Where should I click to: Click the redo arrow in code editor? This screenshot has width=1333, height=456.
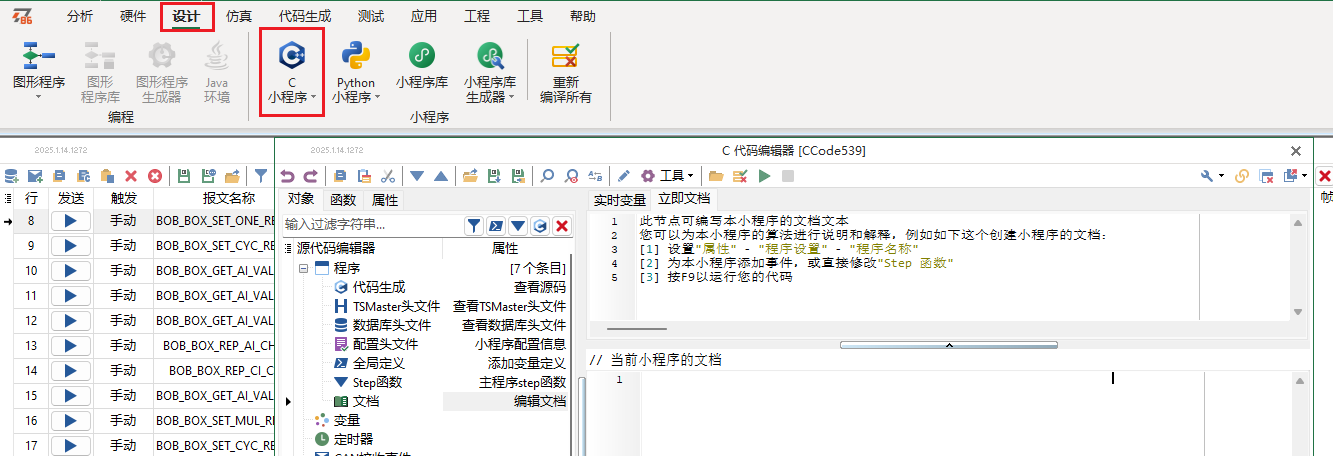310,176
